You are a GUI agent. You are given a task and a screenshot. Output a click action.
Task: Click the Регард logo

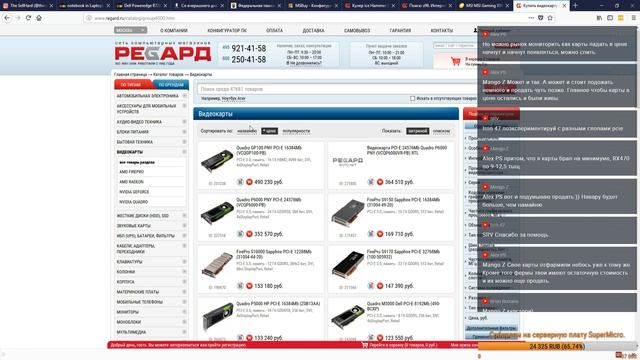pos(162,53)
